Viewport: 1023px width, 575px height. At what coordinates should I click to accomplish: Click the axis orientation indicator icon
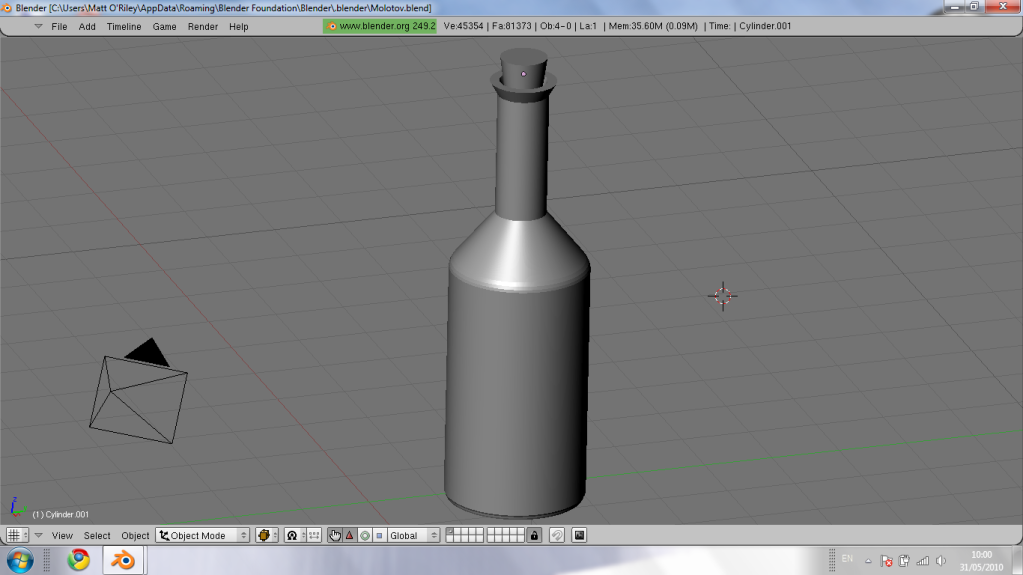click(16, 507)
